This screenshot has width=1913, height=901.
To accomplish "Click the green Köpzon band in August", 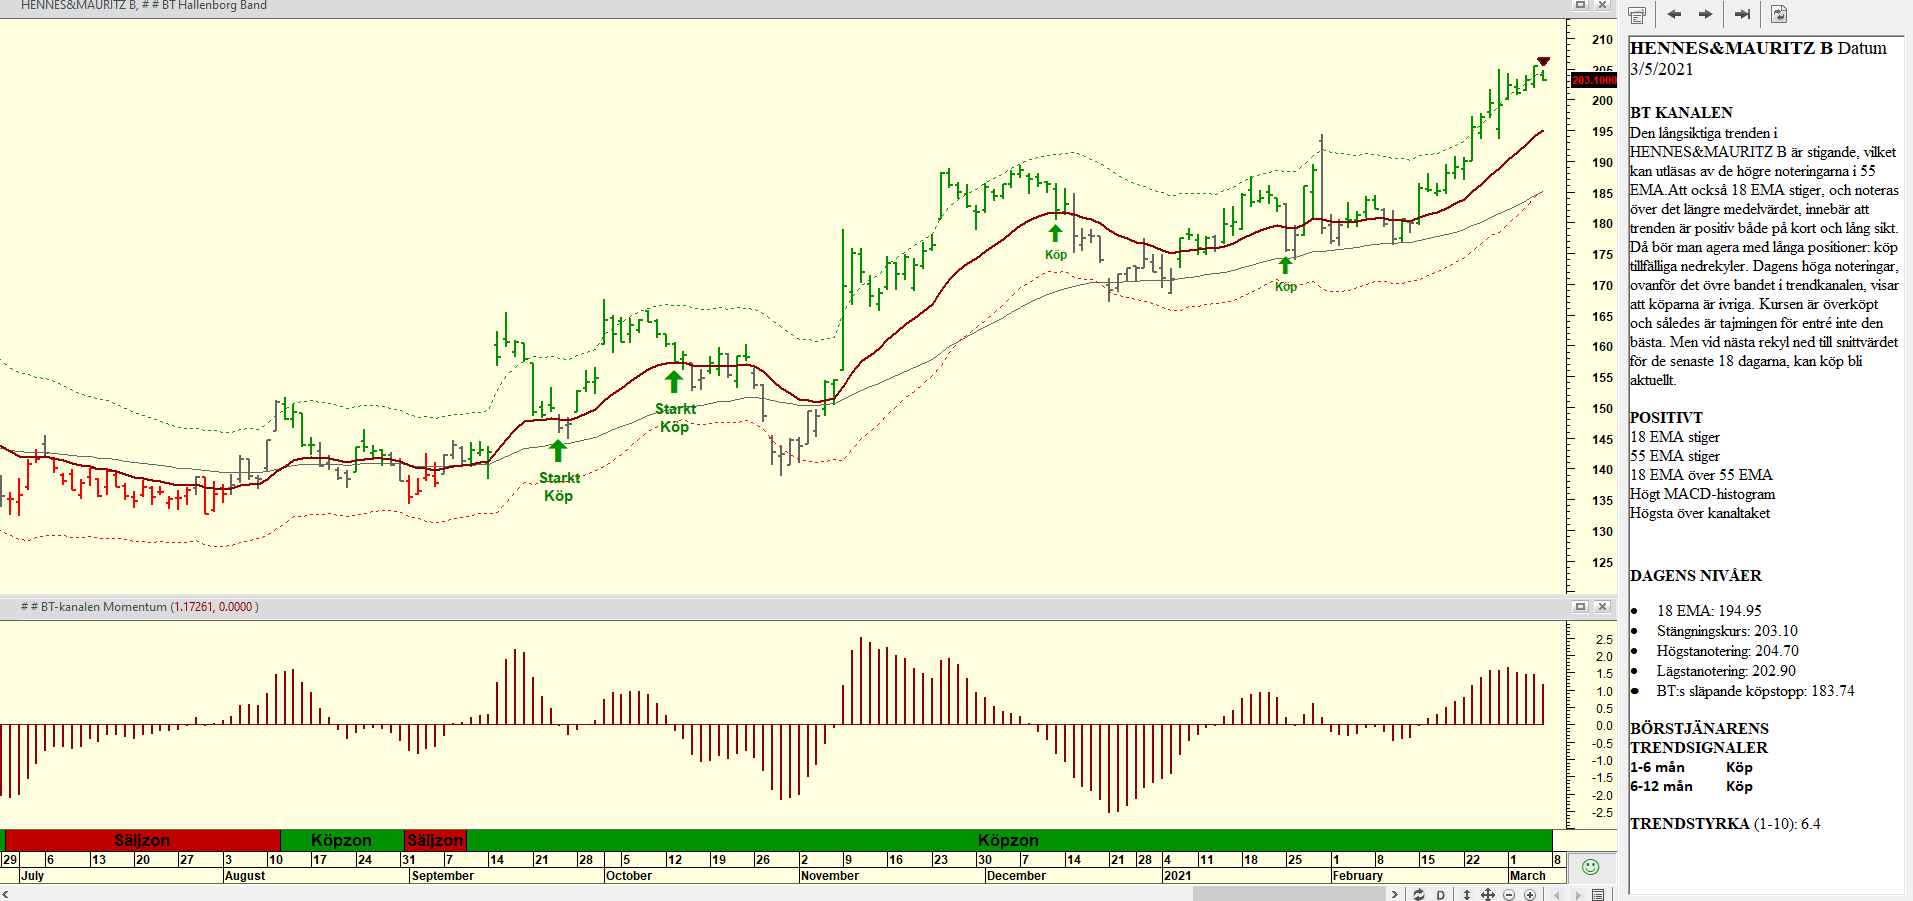I will [342, 840].
